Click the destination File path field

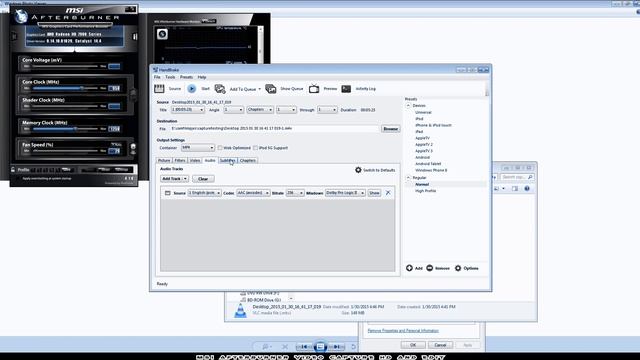[275, 129]
